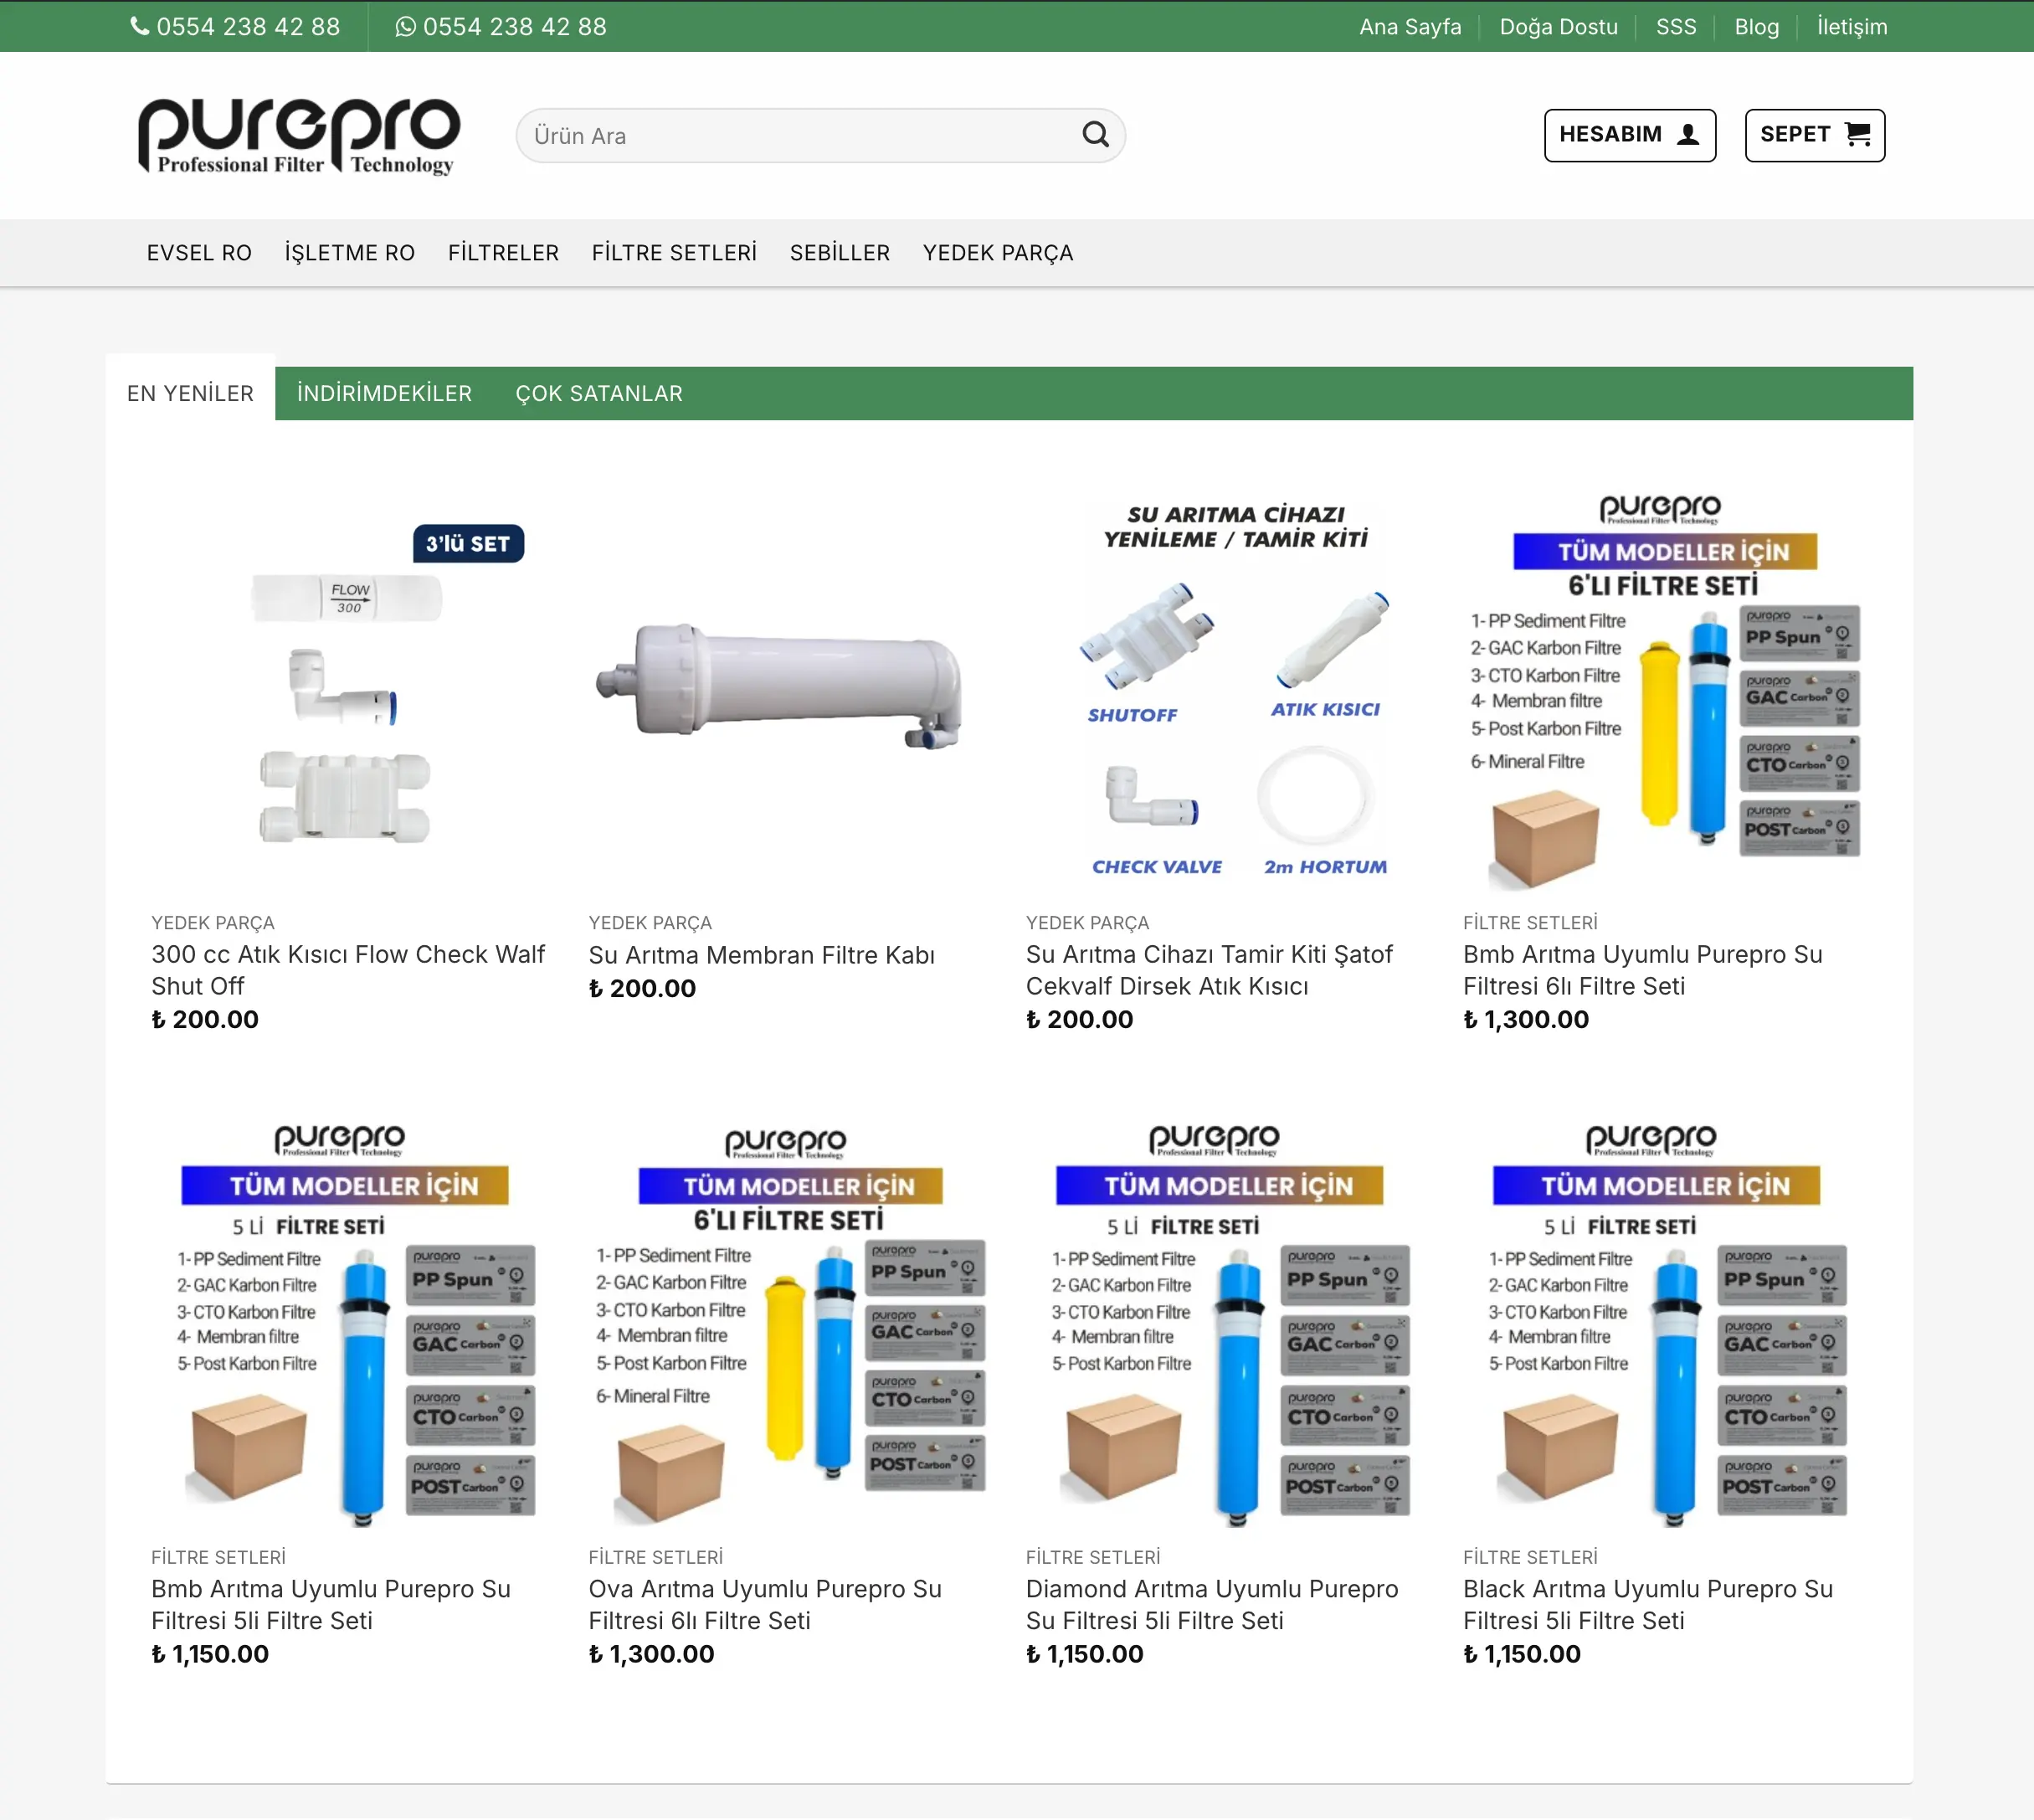The width and height of the screenshot is (2034, 1820).
Task: Open Diamond Arıtma 5li Filtre Seti title
Action: pyautogui.click(x=1212, y=1605)
